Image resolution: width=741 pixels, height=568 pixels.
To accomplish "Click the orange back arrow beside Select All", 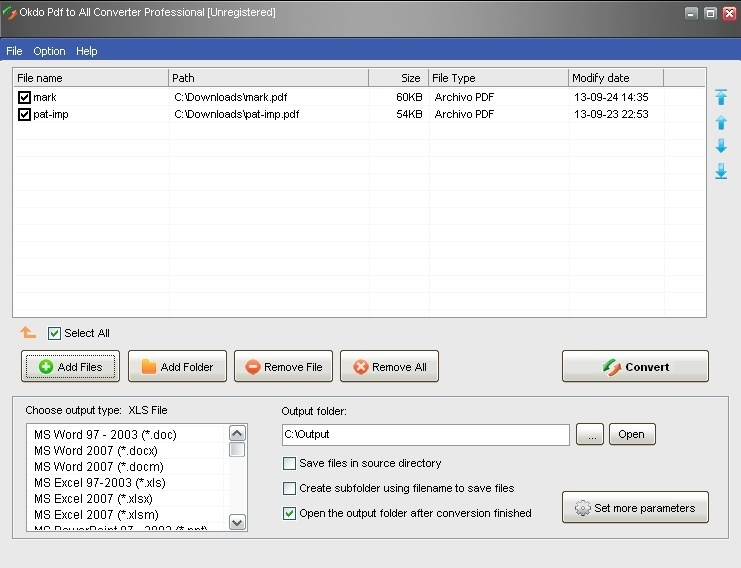I will tap(27, 333).
